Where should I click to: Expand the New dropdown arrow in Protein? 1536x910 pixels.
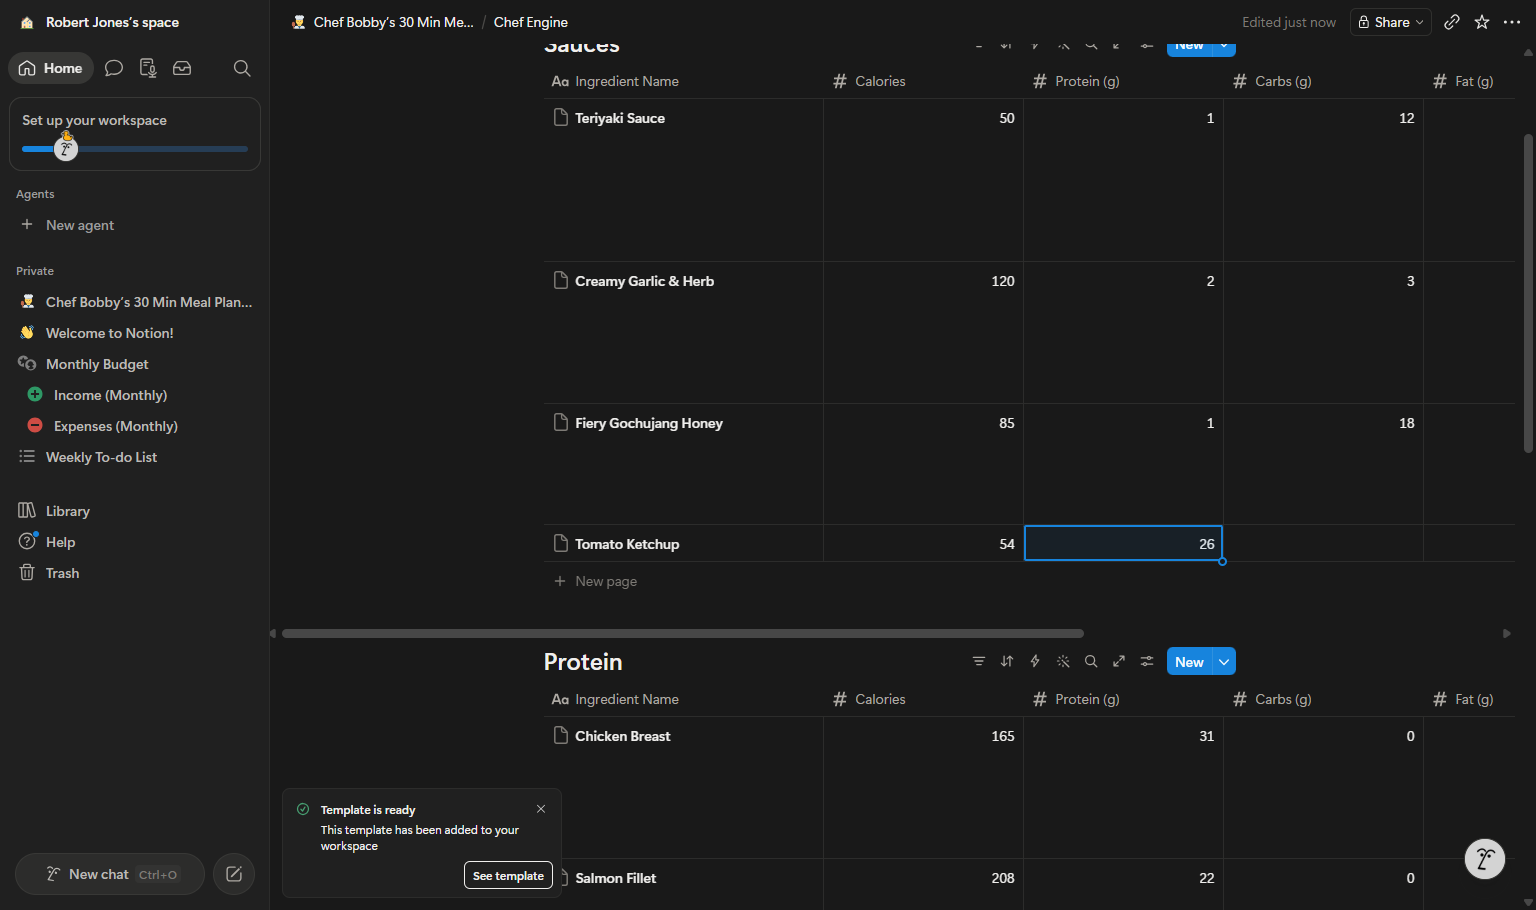[x=1224, y=662]
